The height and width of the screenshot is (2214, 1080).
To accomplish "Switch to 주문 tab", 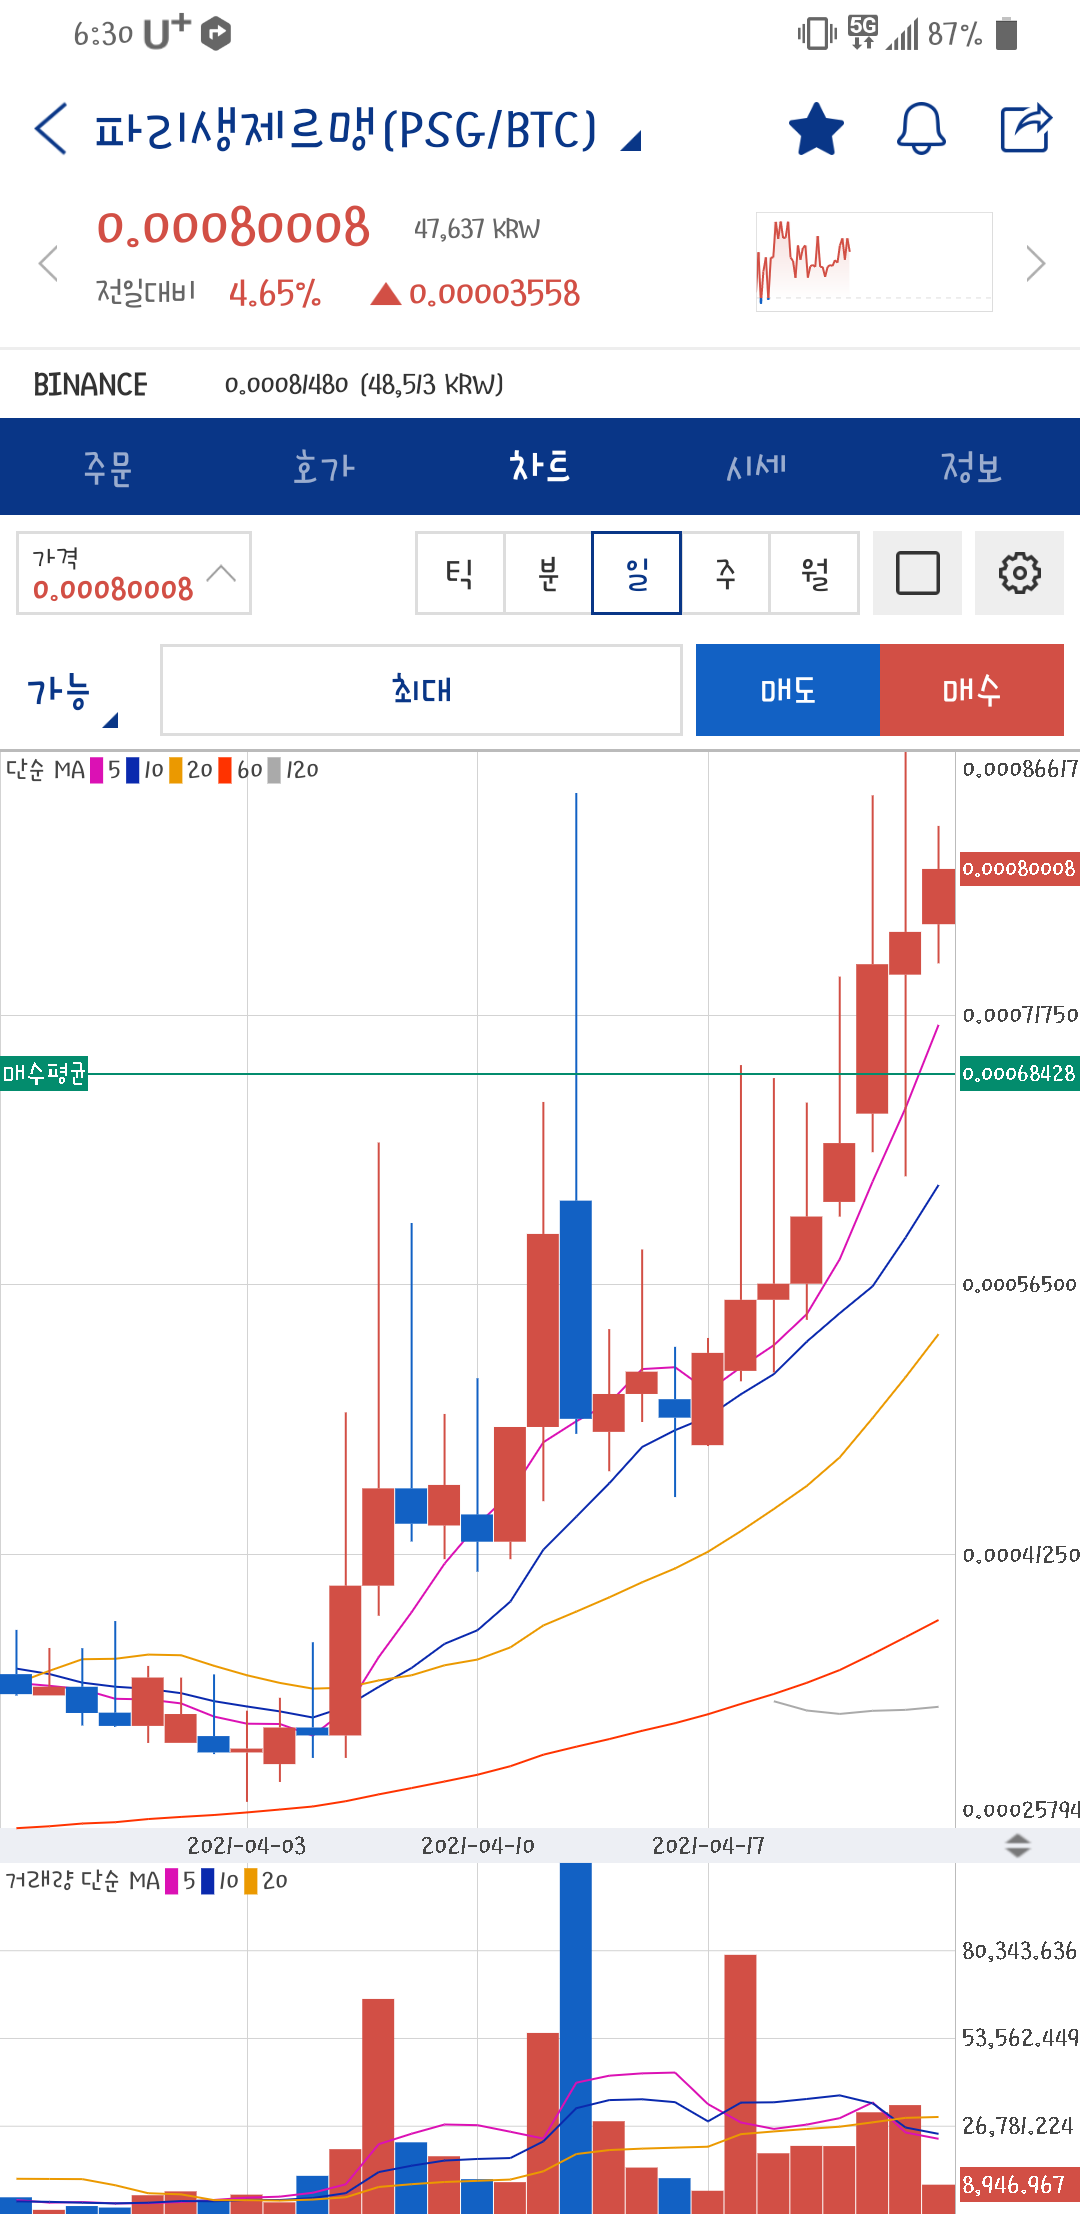I will point(108,467).
